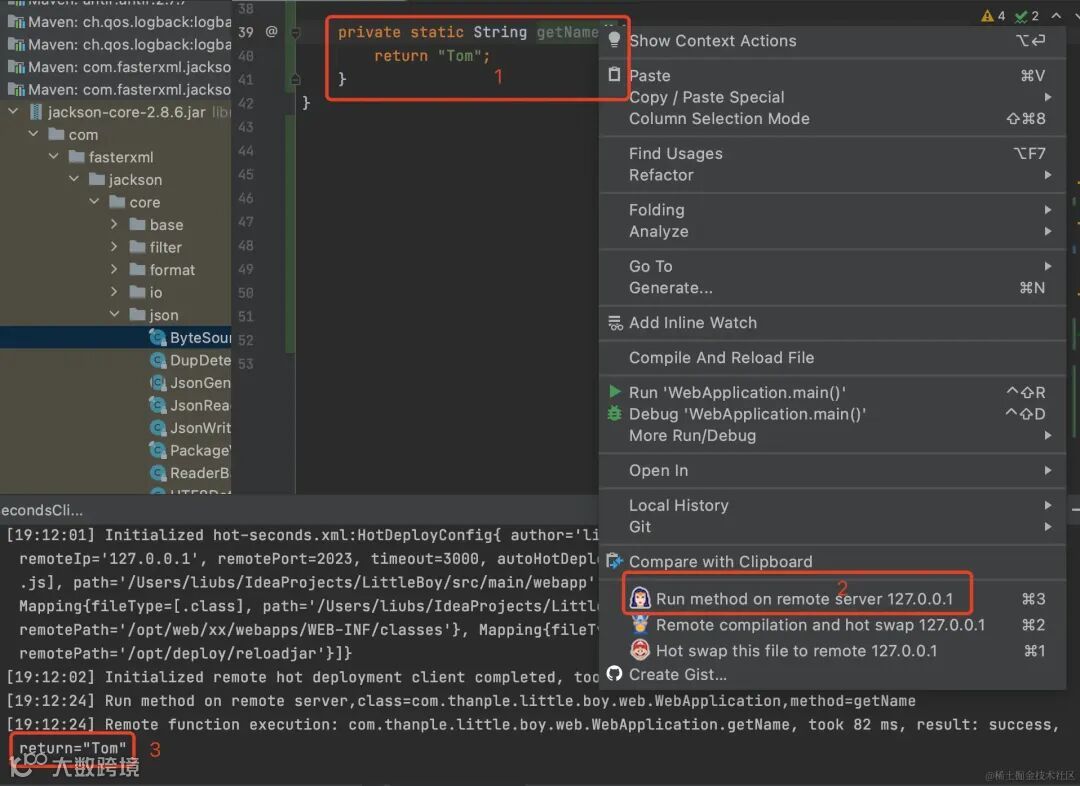
Task: Click the return "Tom"; code line
Action: 432,56
